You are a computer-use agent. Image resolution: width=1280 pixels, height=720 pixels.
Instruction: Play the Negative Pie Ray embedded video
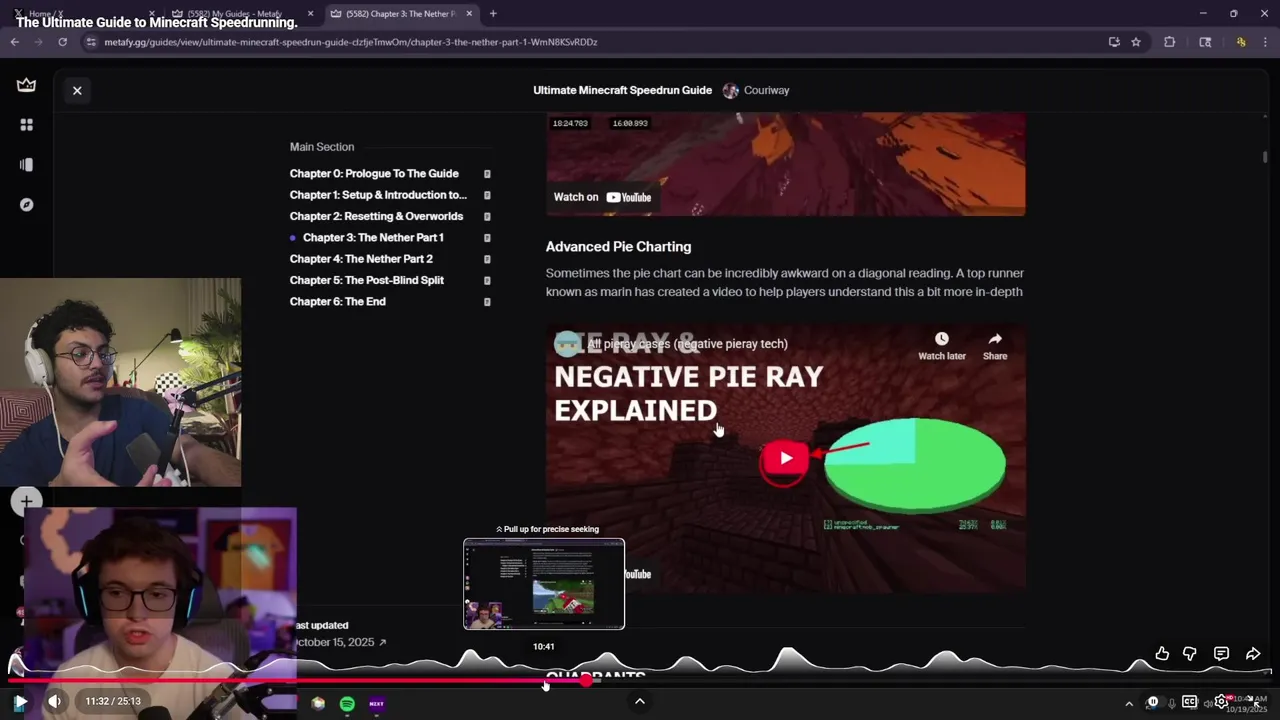785,458
